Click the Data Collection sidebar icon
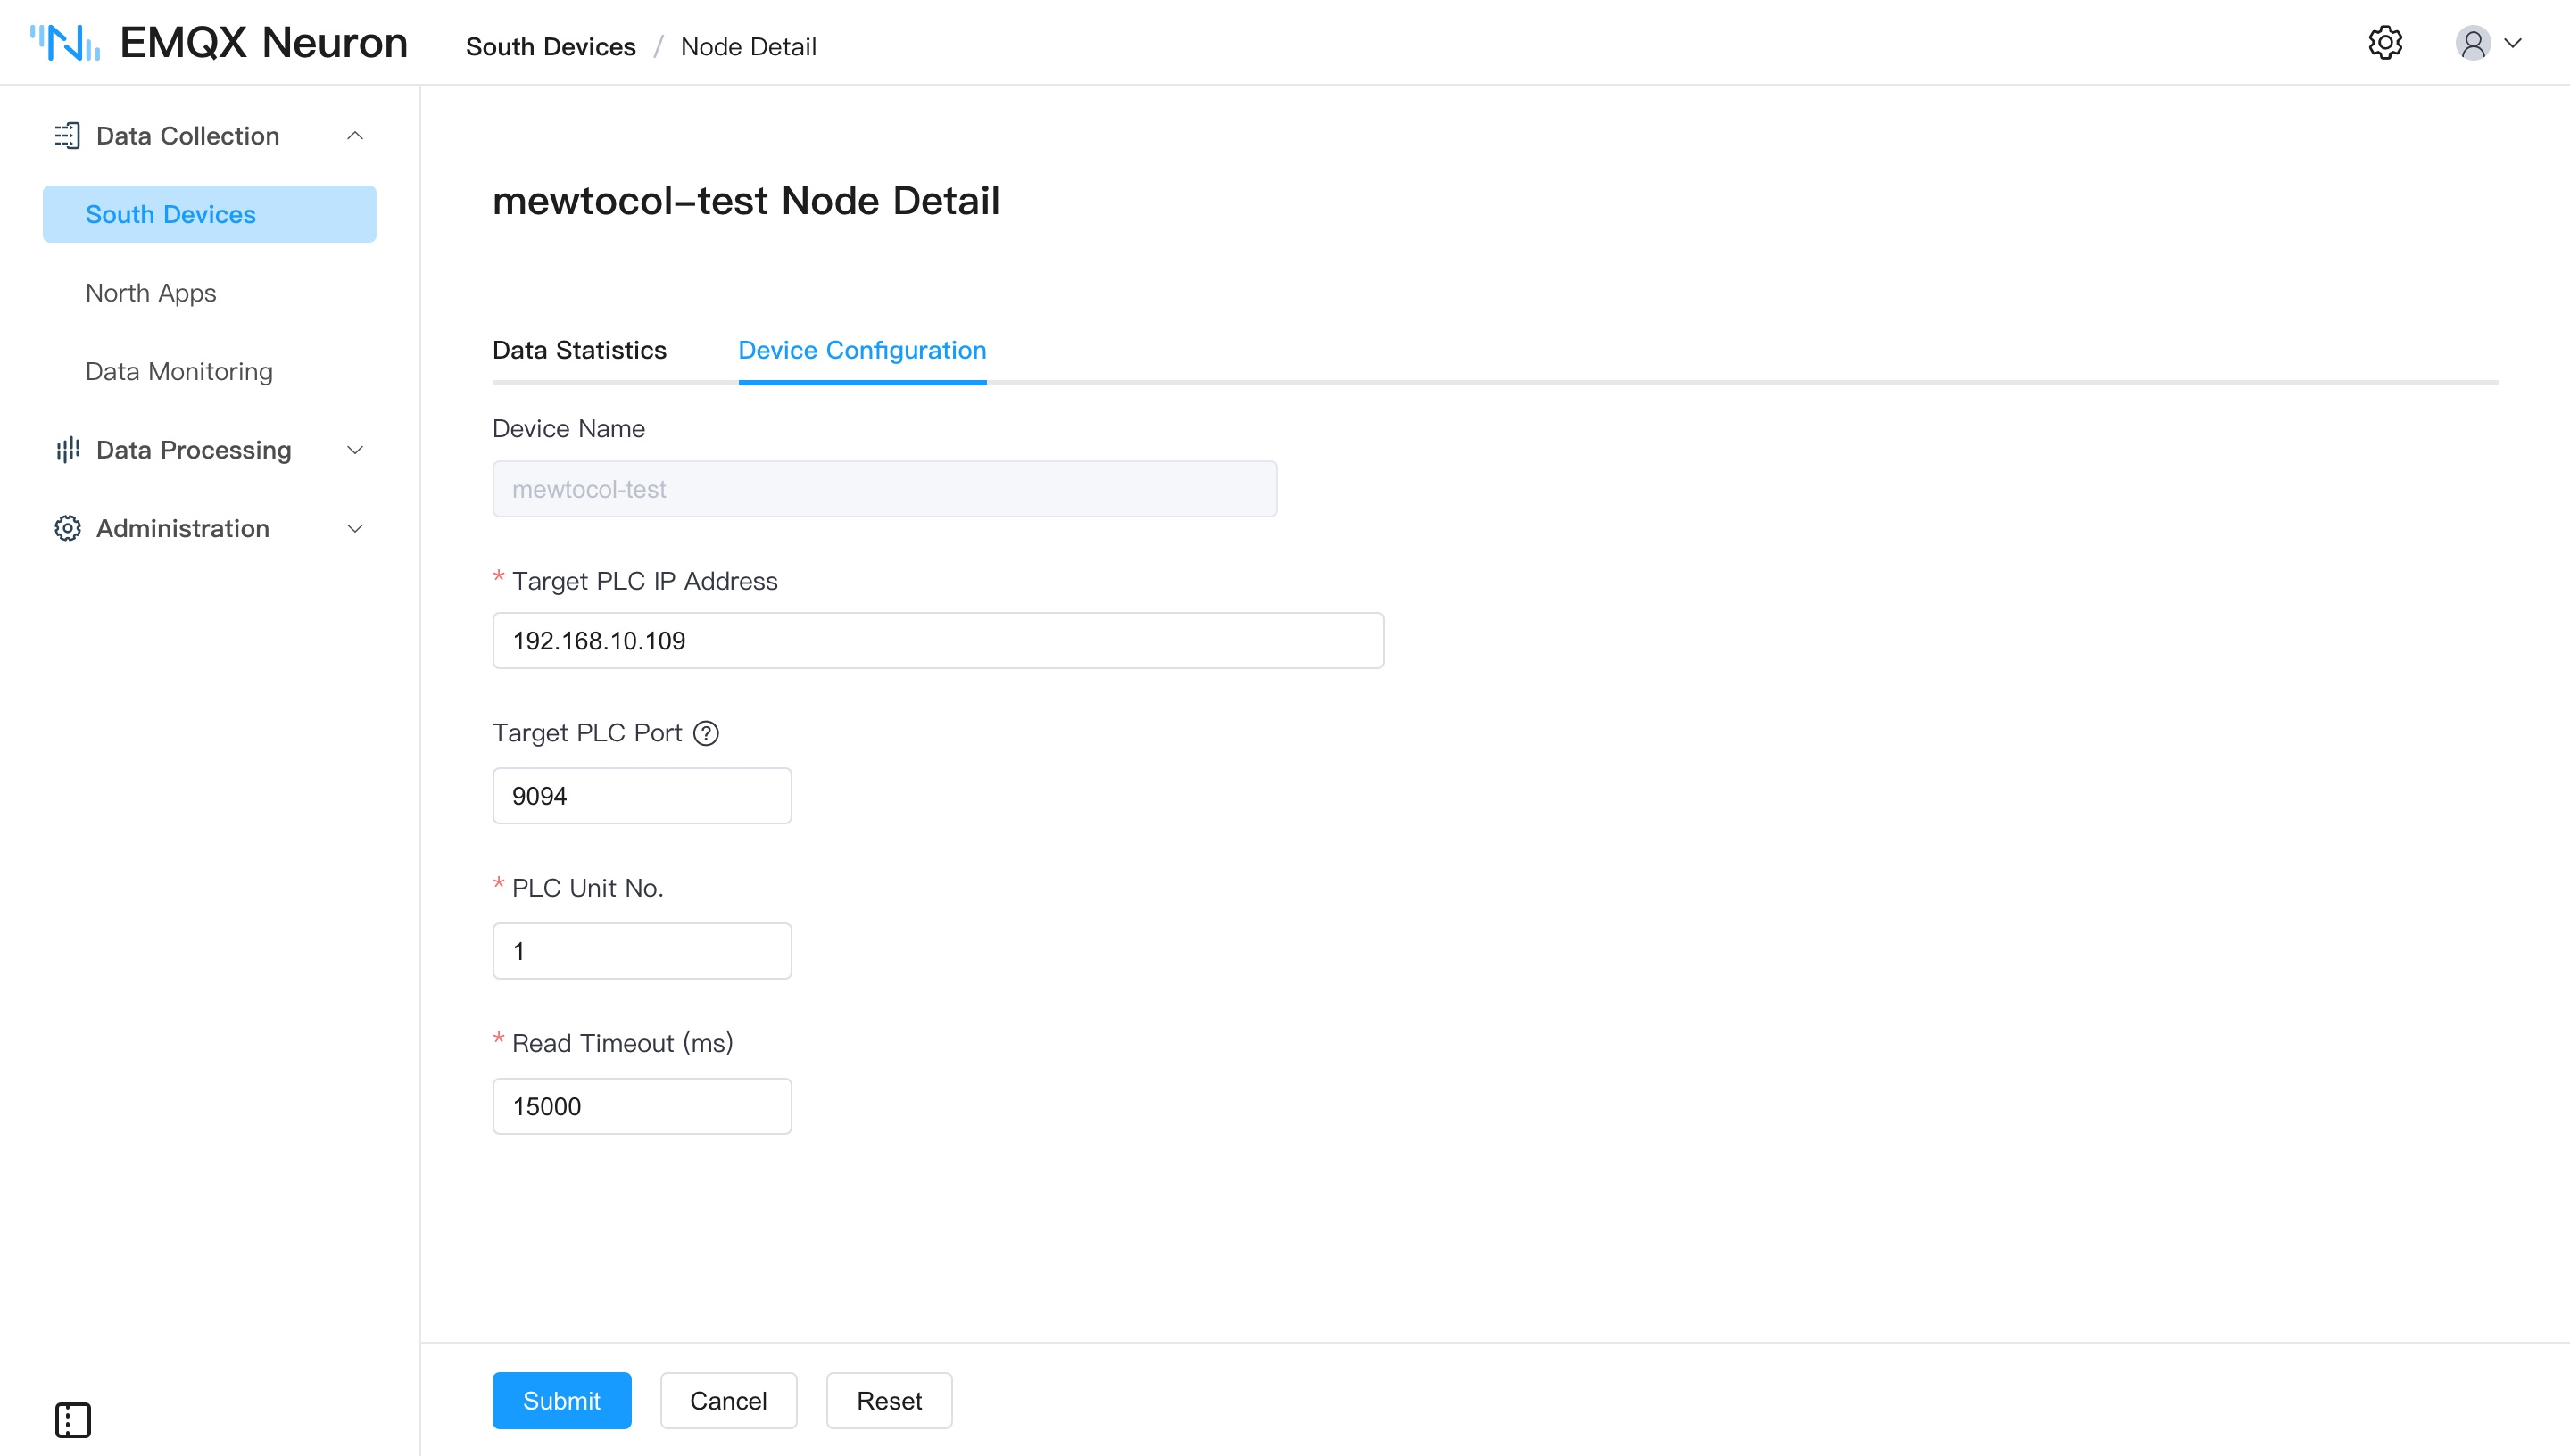The image size is (2570, 1456). [67, 136]
